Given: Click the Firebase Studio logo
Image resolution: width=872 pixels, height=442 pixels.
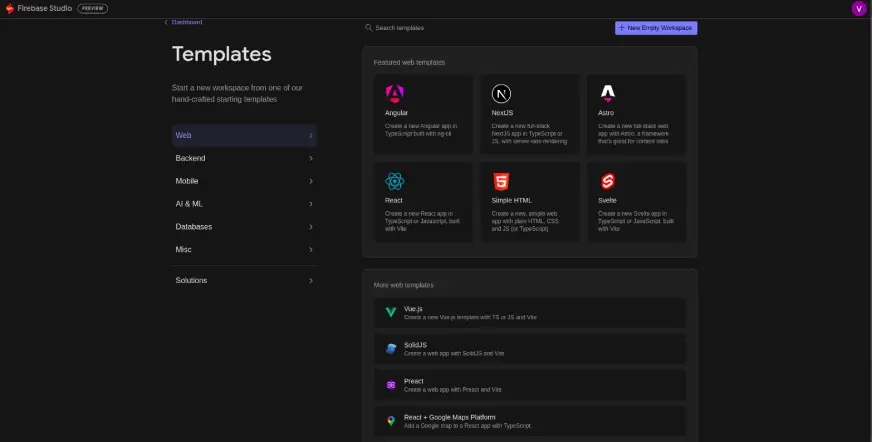Looking at the screenshot, I should (10, 8).
